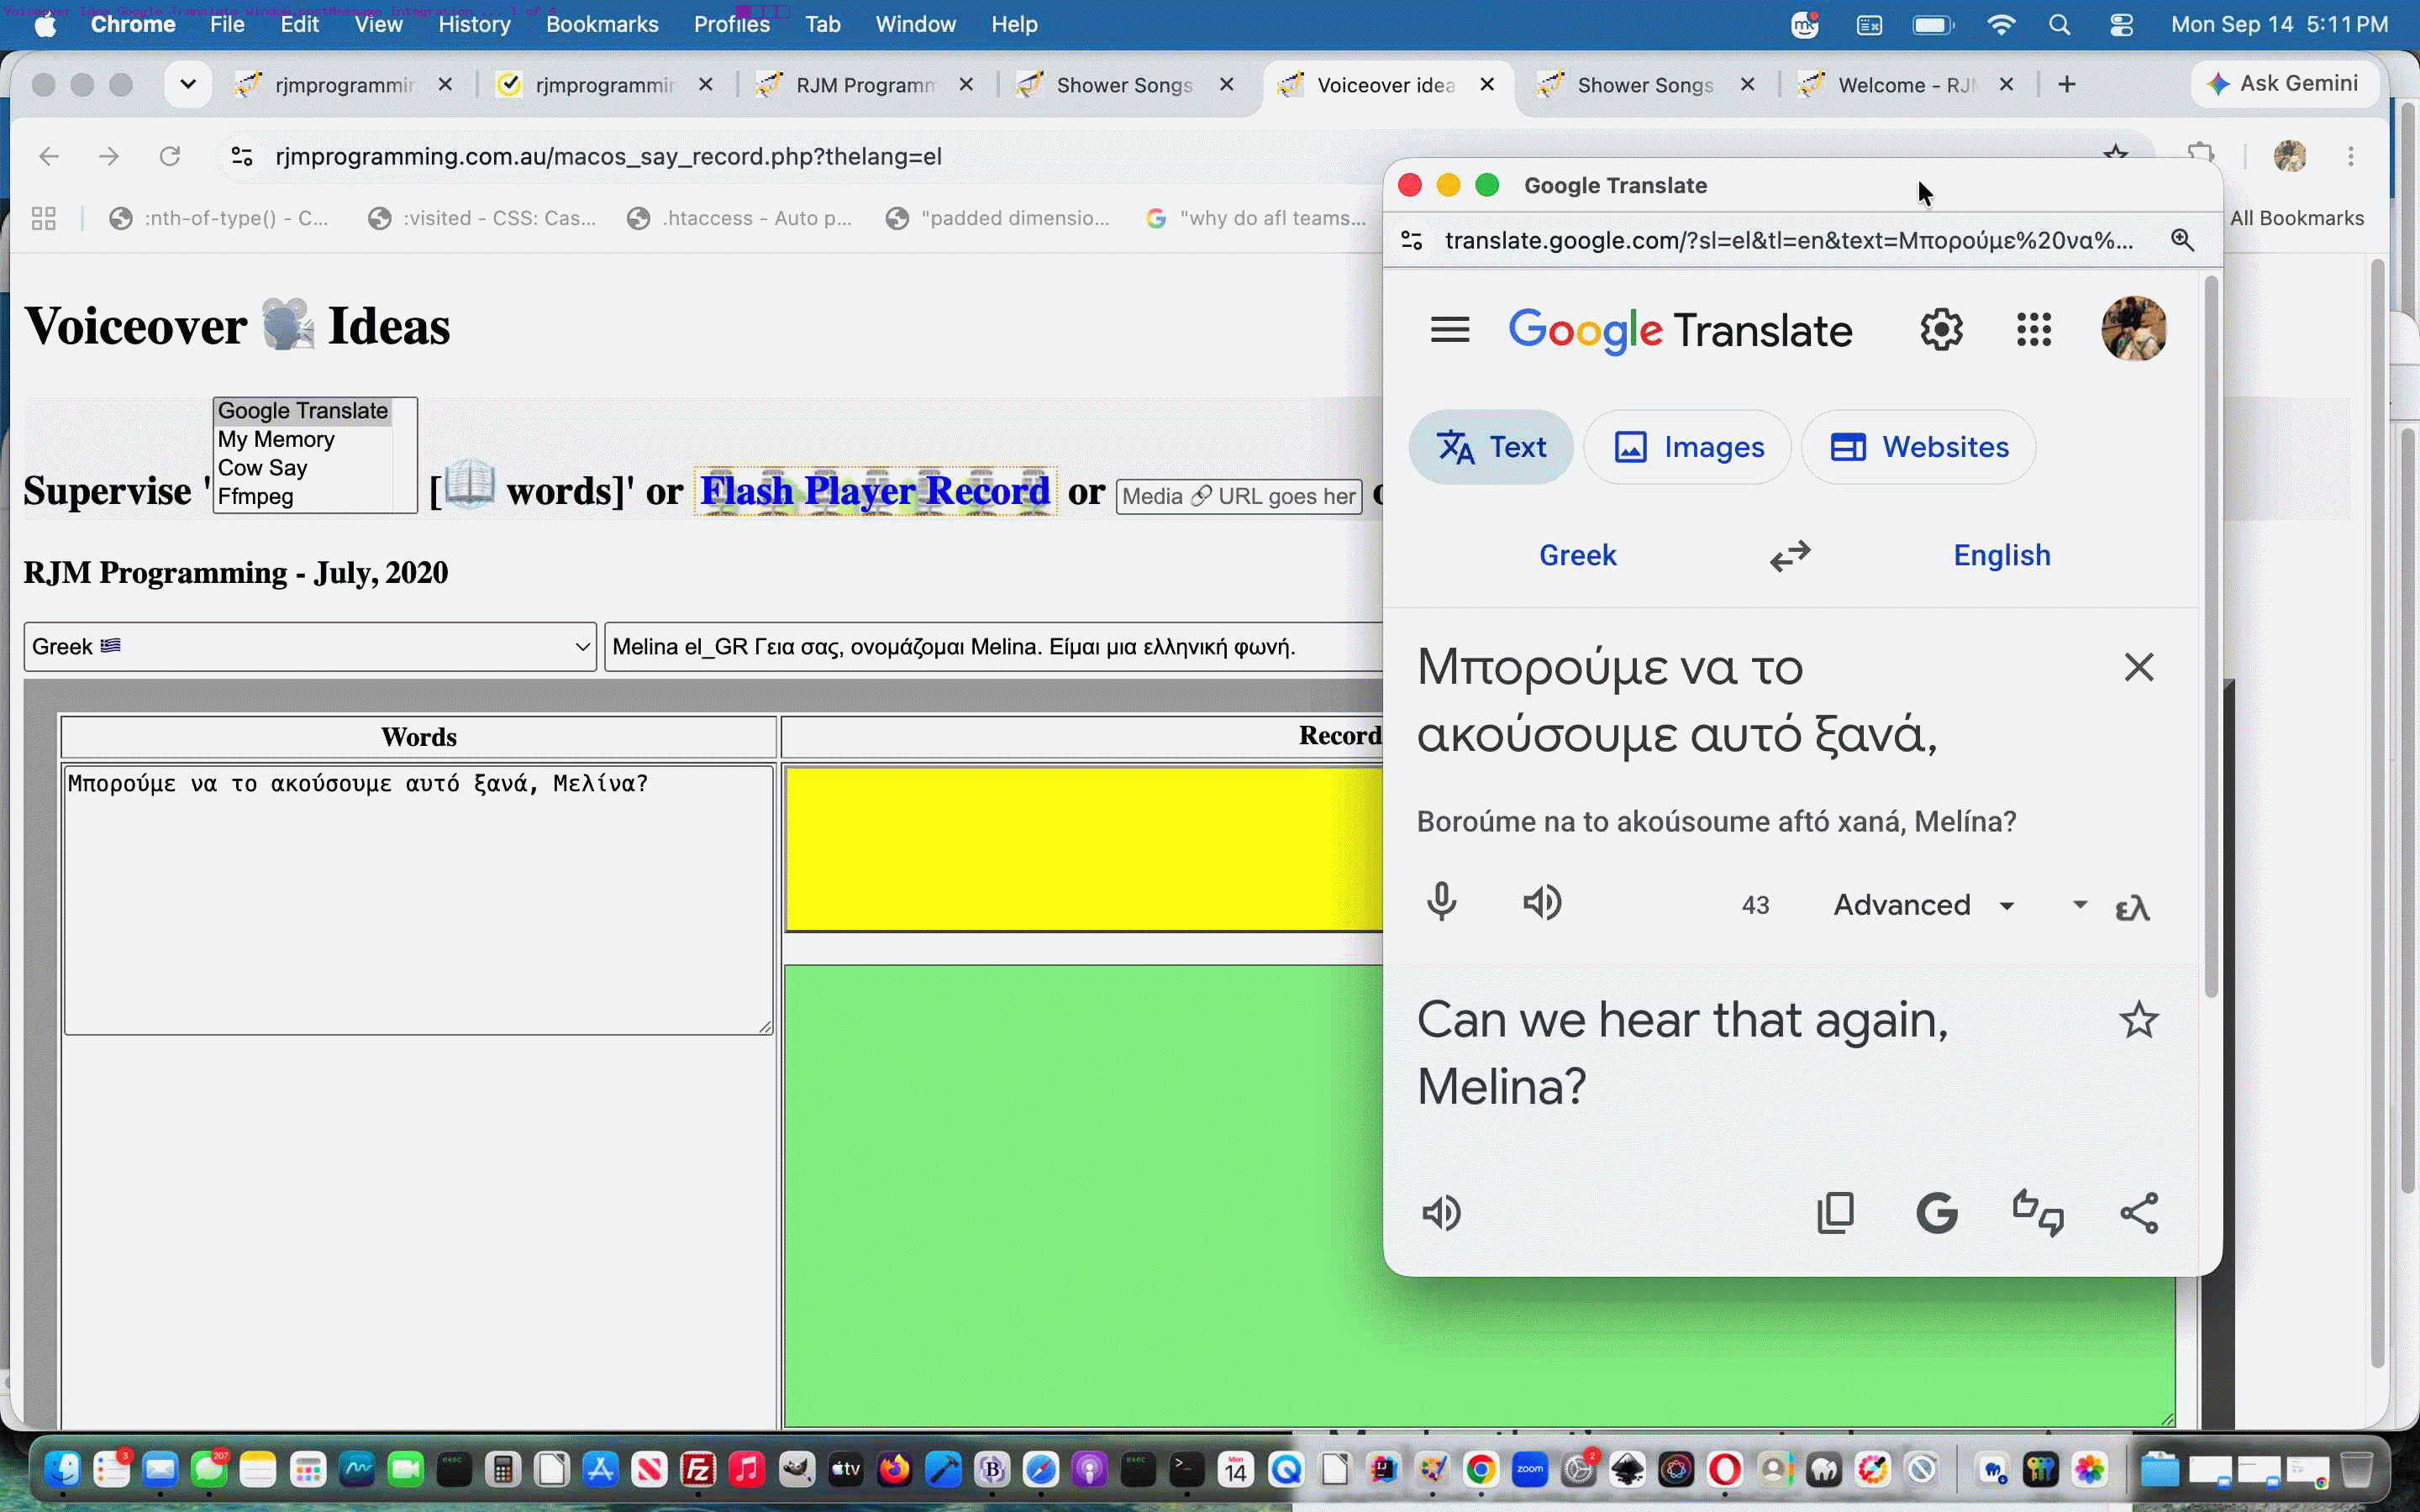The height and width of the screenshot is (1512, 2420).
Task: Clear the Greek source text
Action: pos(2138,667)
